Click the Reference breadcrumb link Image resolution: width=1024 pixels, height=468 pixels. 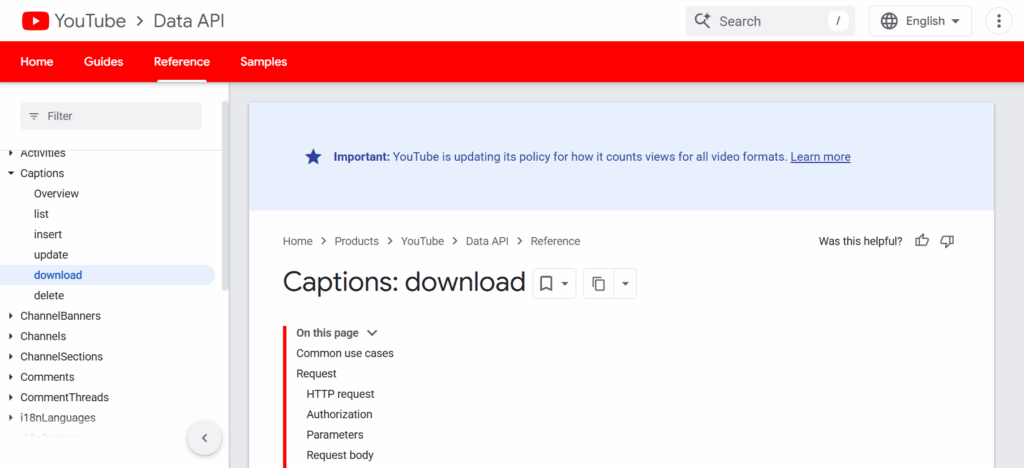tap(555, 241)
